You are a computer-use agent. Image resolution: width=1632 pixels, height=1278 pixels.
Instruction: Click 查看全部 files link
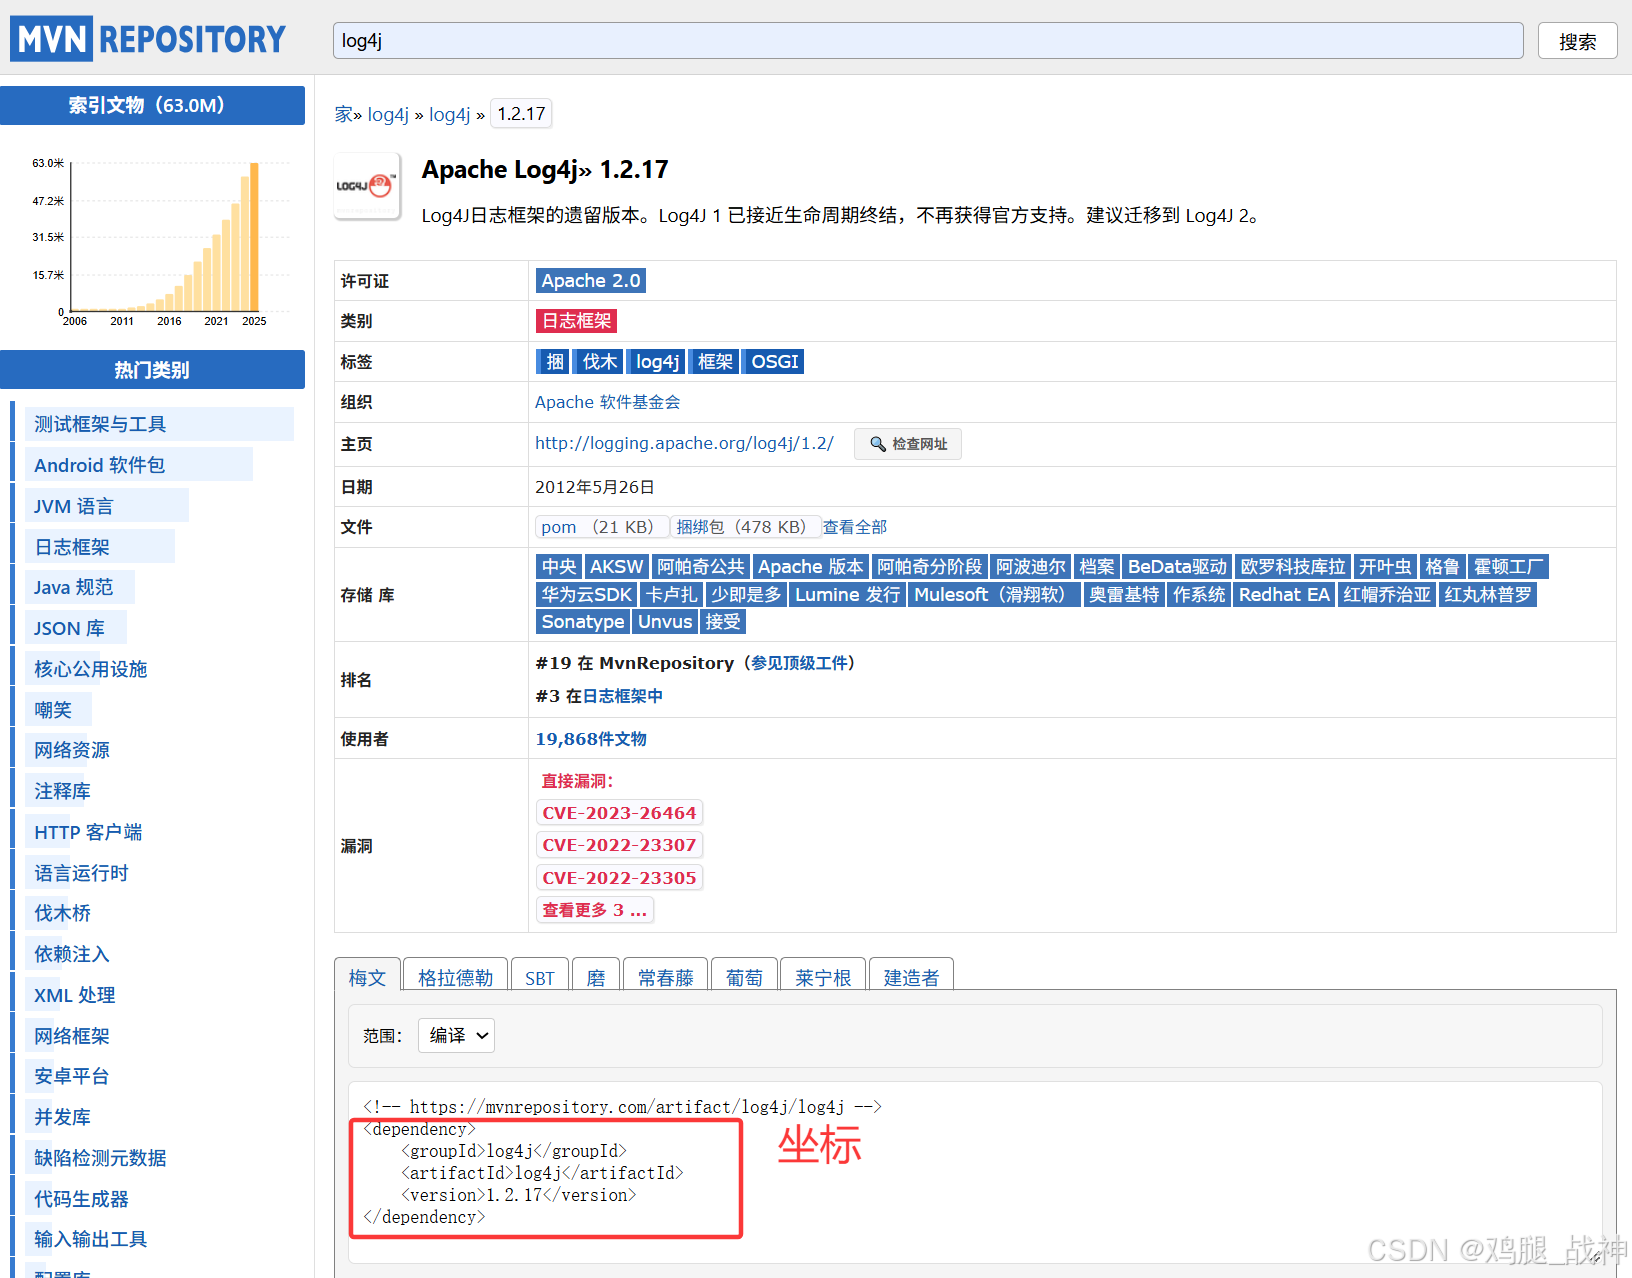(854, 527)
